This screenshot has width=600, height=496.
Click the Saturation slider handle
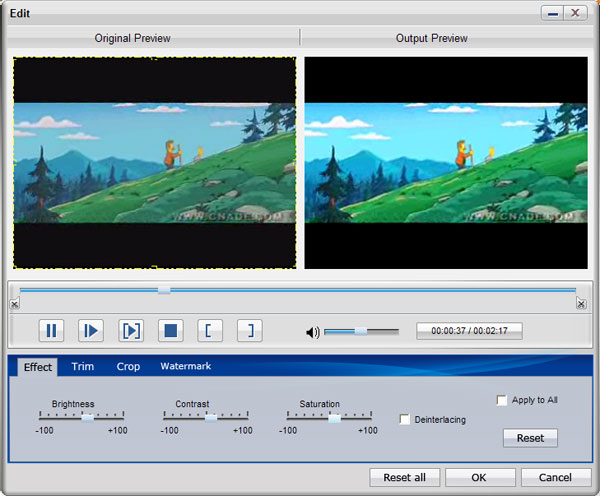334,418
